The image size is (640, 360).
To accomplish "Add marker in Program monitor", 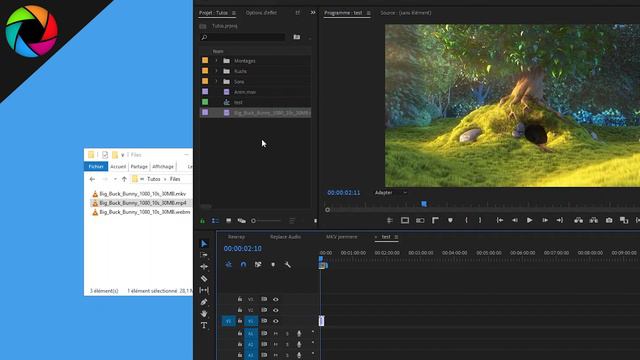I will (450, 220).
